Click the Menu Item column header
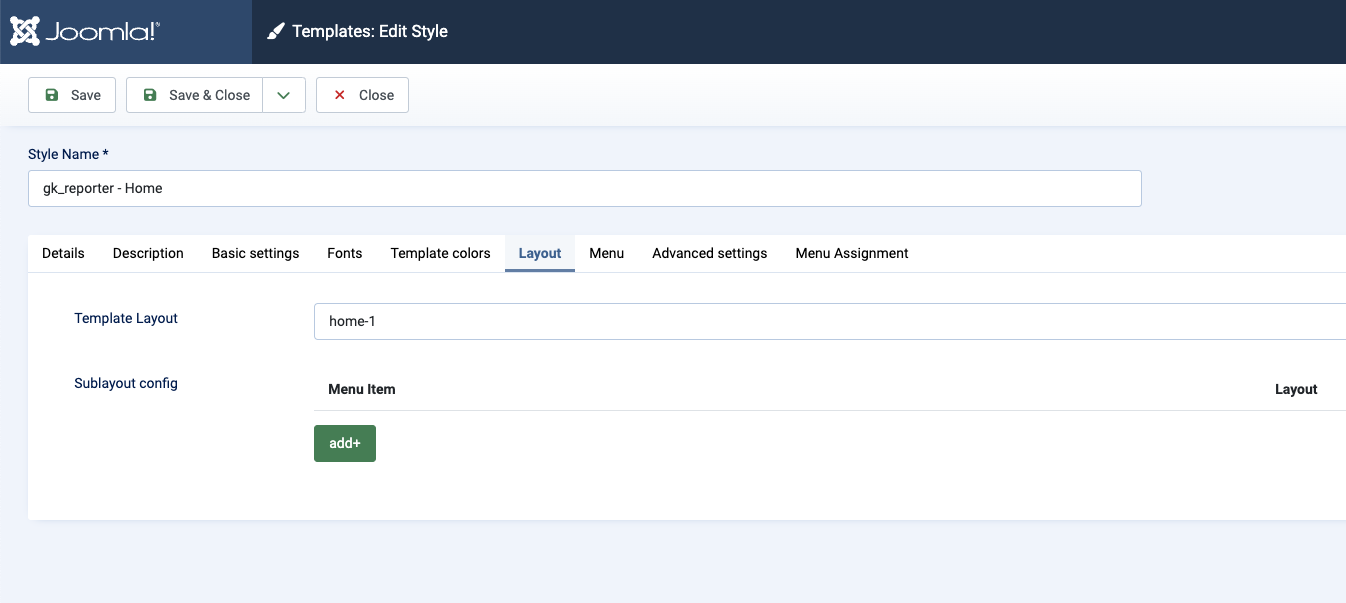1346x603 pixels. click(362, 389)
